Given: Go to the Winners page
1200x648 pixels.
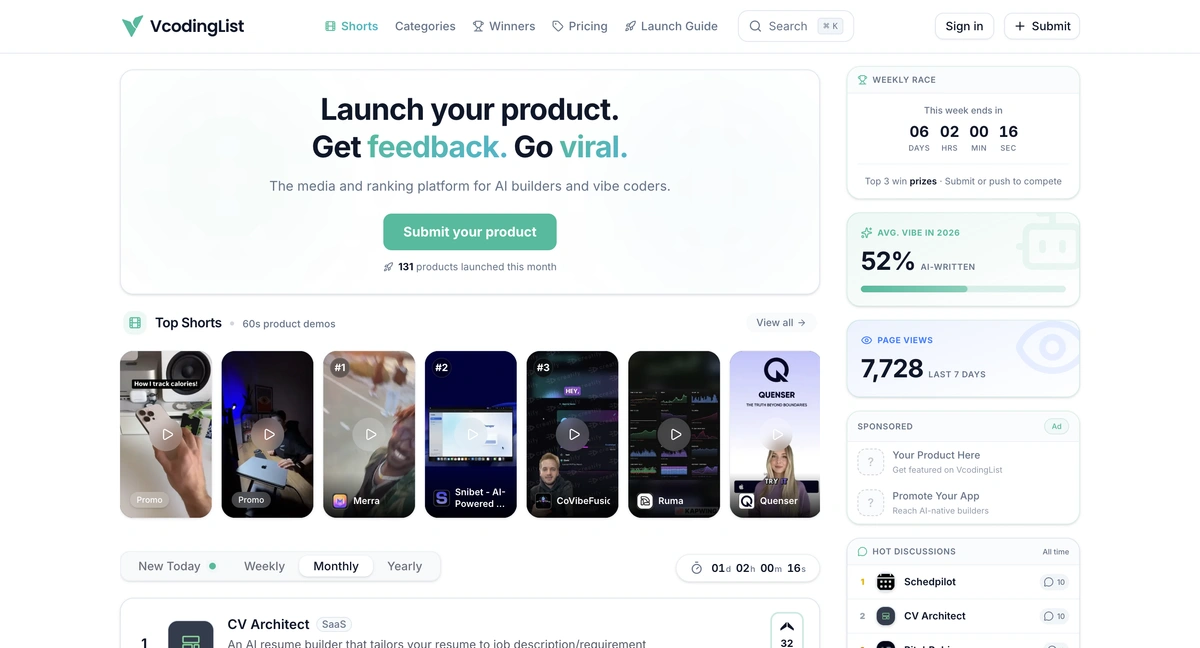Looking at the screenshot, I should pos(504,26).
